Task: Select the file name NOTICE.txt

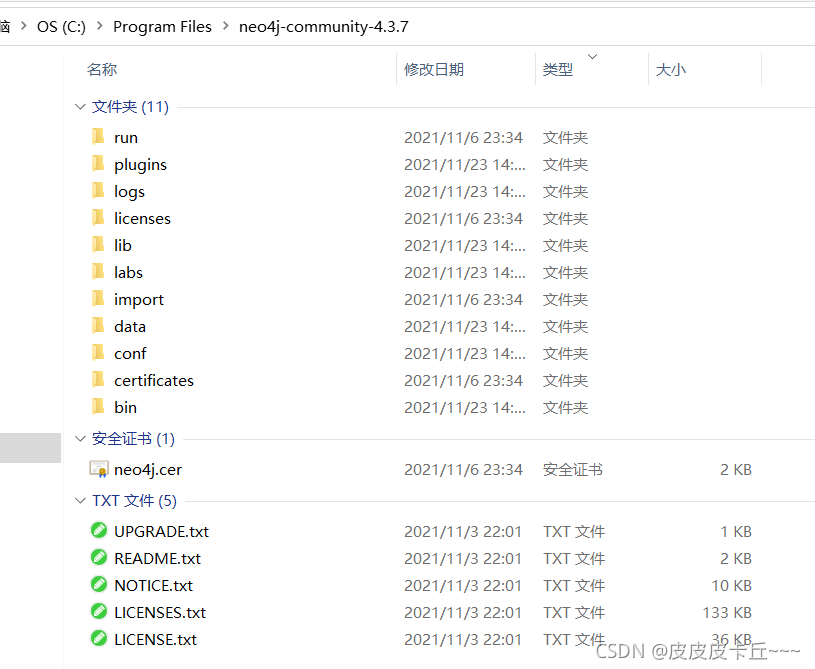Action: tap(153, 585)
